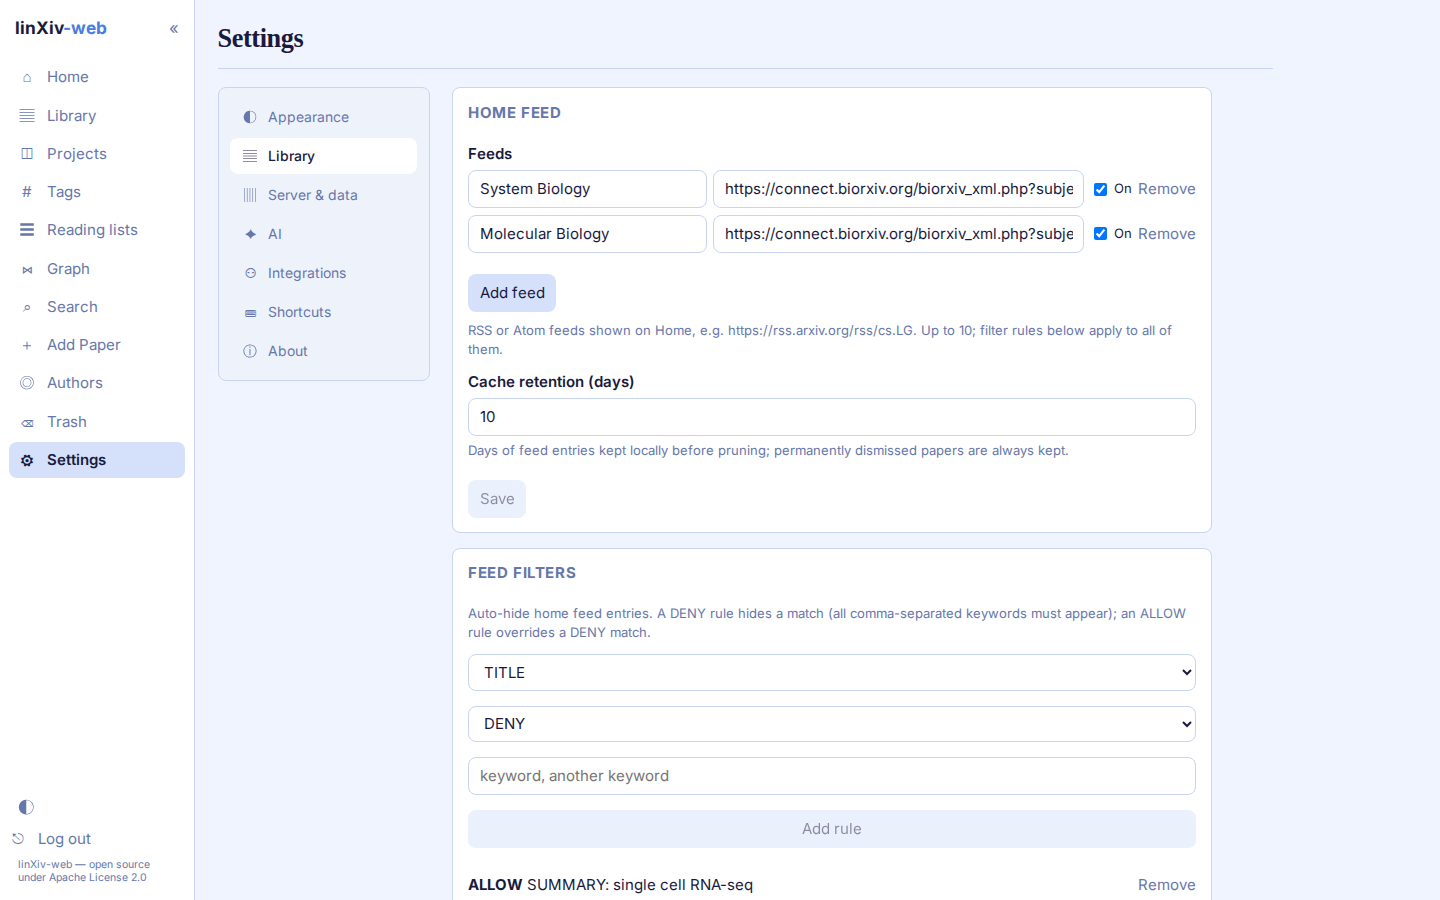The height and width of the screenshot is (900, 1440).
Task: Click the AI sparkle icon
Action: 250,234
